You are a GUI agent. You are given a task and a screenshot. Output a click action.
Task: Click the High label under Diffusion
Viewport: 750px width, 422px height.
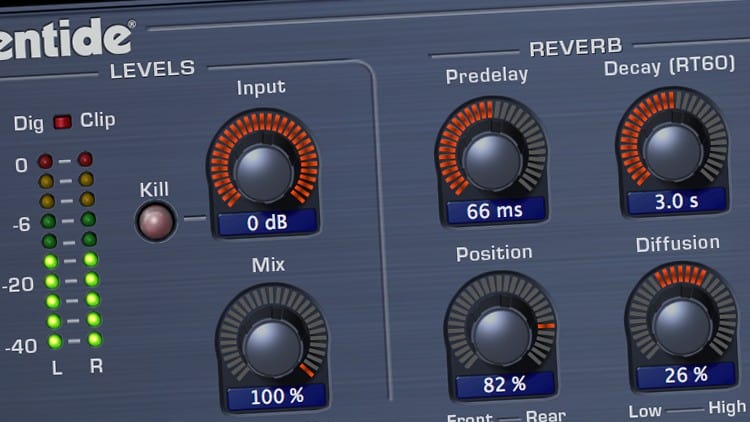[727, 408]
